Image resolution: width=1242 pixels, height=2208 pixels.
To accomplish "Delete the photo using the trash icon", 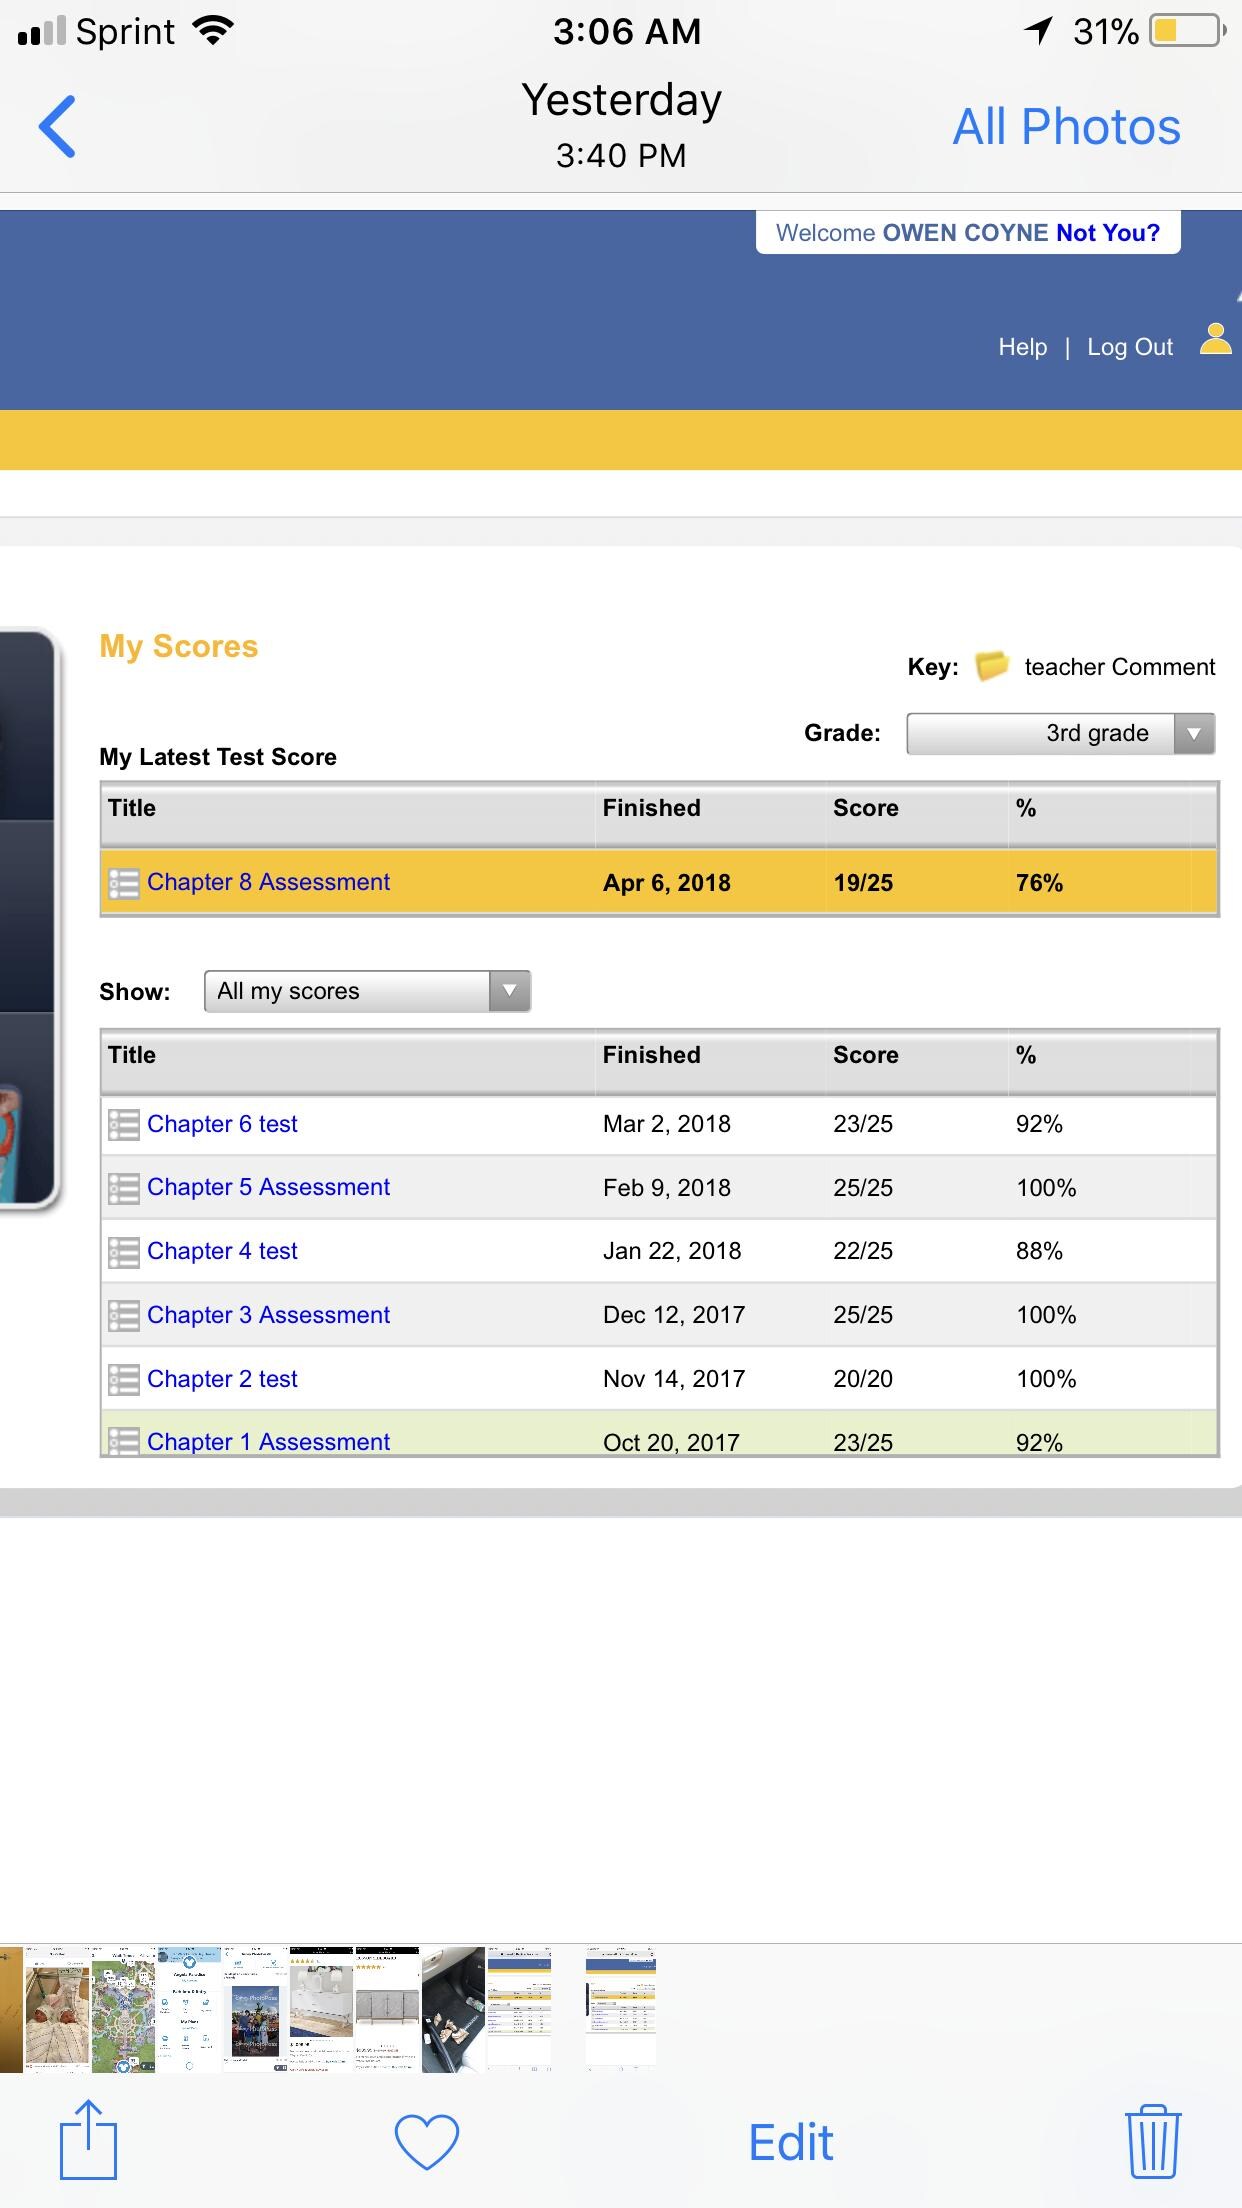I will tap(1153, 2140).
